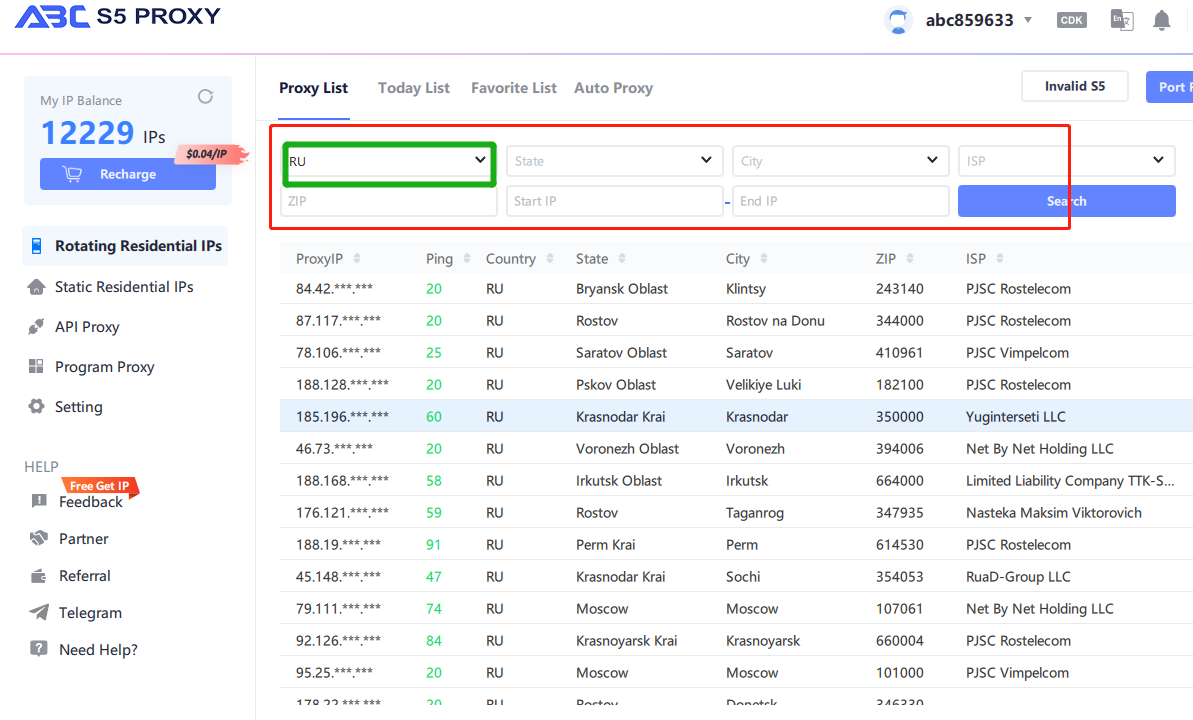Switch to the Today List tab
1193x720 pixels.
413,88
